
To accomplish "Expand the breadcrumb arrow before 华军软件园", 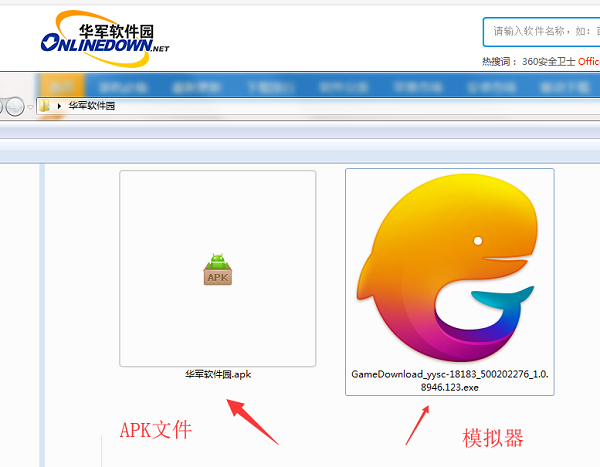I will point(59,106).
